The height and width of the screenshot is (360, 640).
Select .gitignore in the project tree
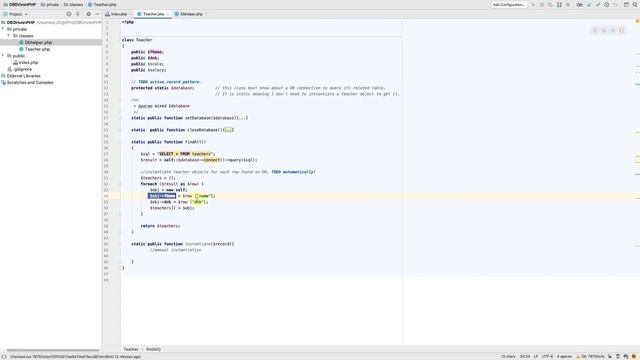tap(22, 69)
